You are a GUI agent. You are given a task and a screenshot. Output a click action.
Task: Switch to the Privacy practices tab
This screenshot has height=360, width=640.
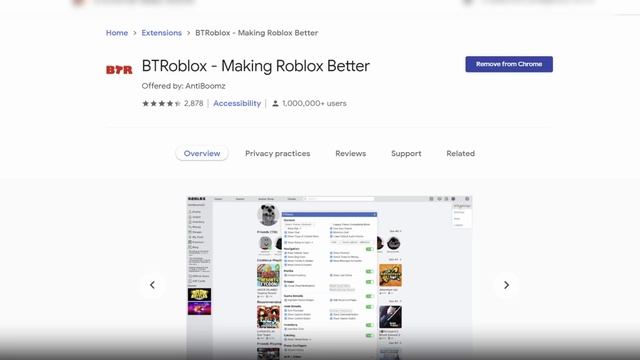click(278, 153)
